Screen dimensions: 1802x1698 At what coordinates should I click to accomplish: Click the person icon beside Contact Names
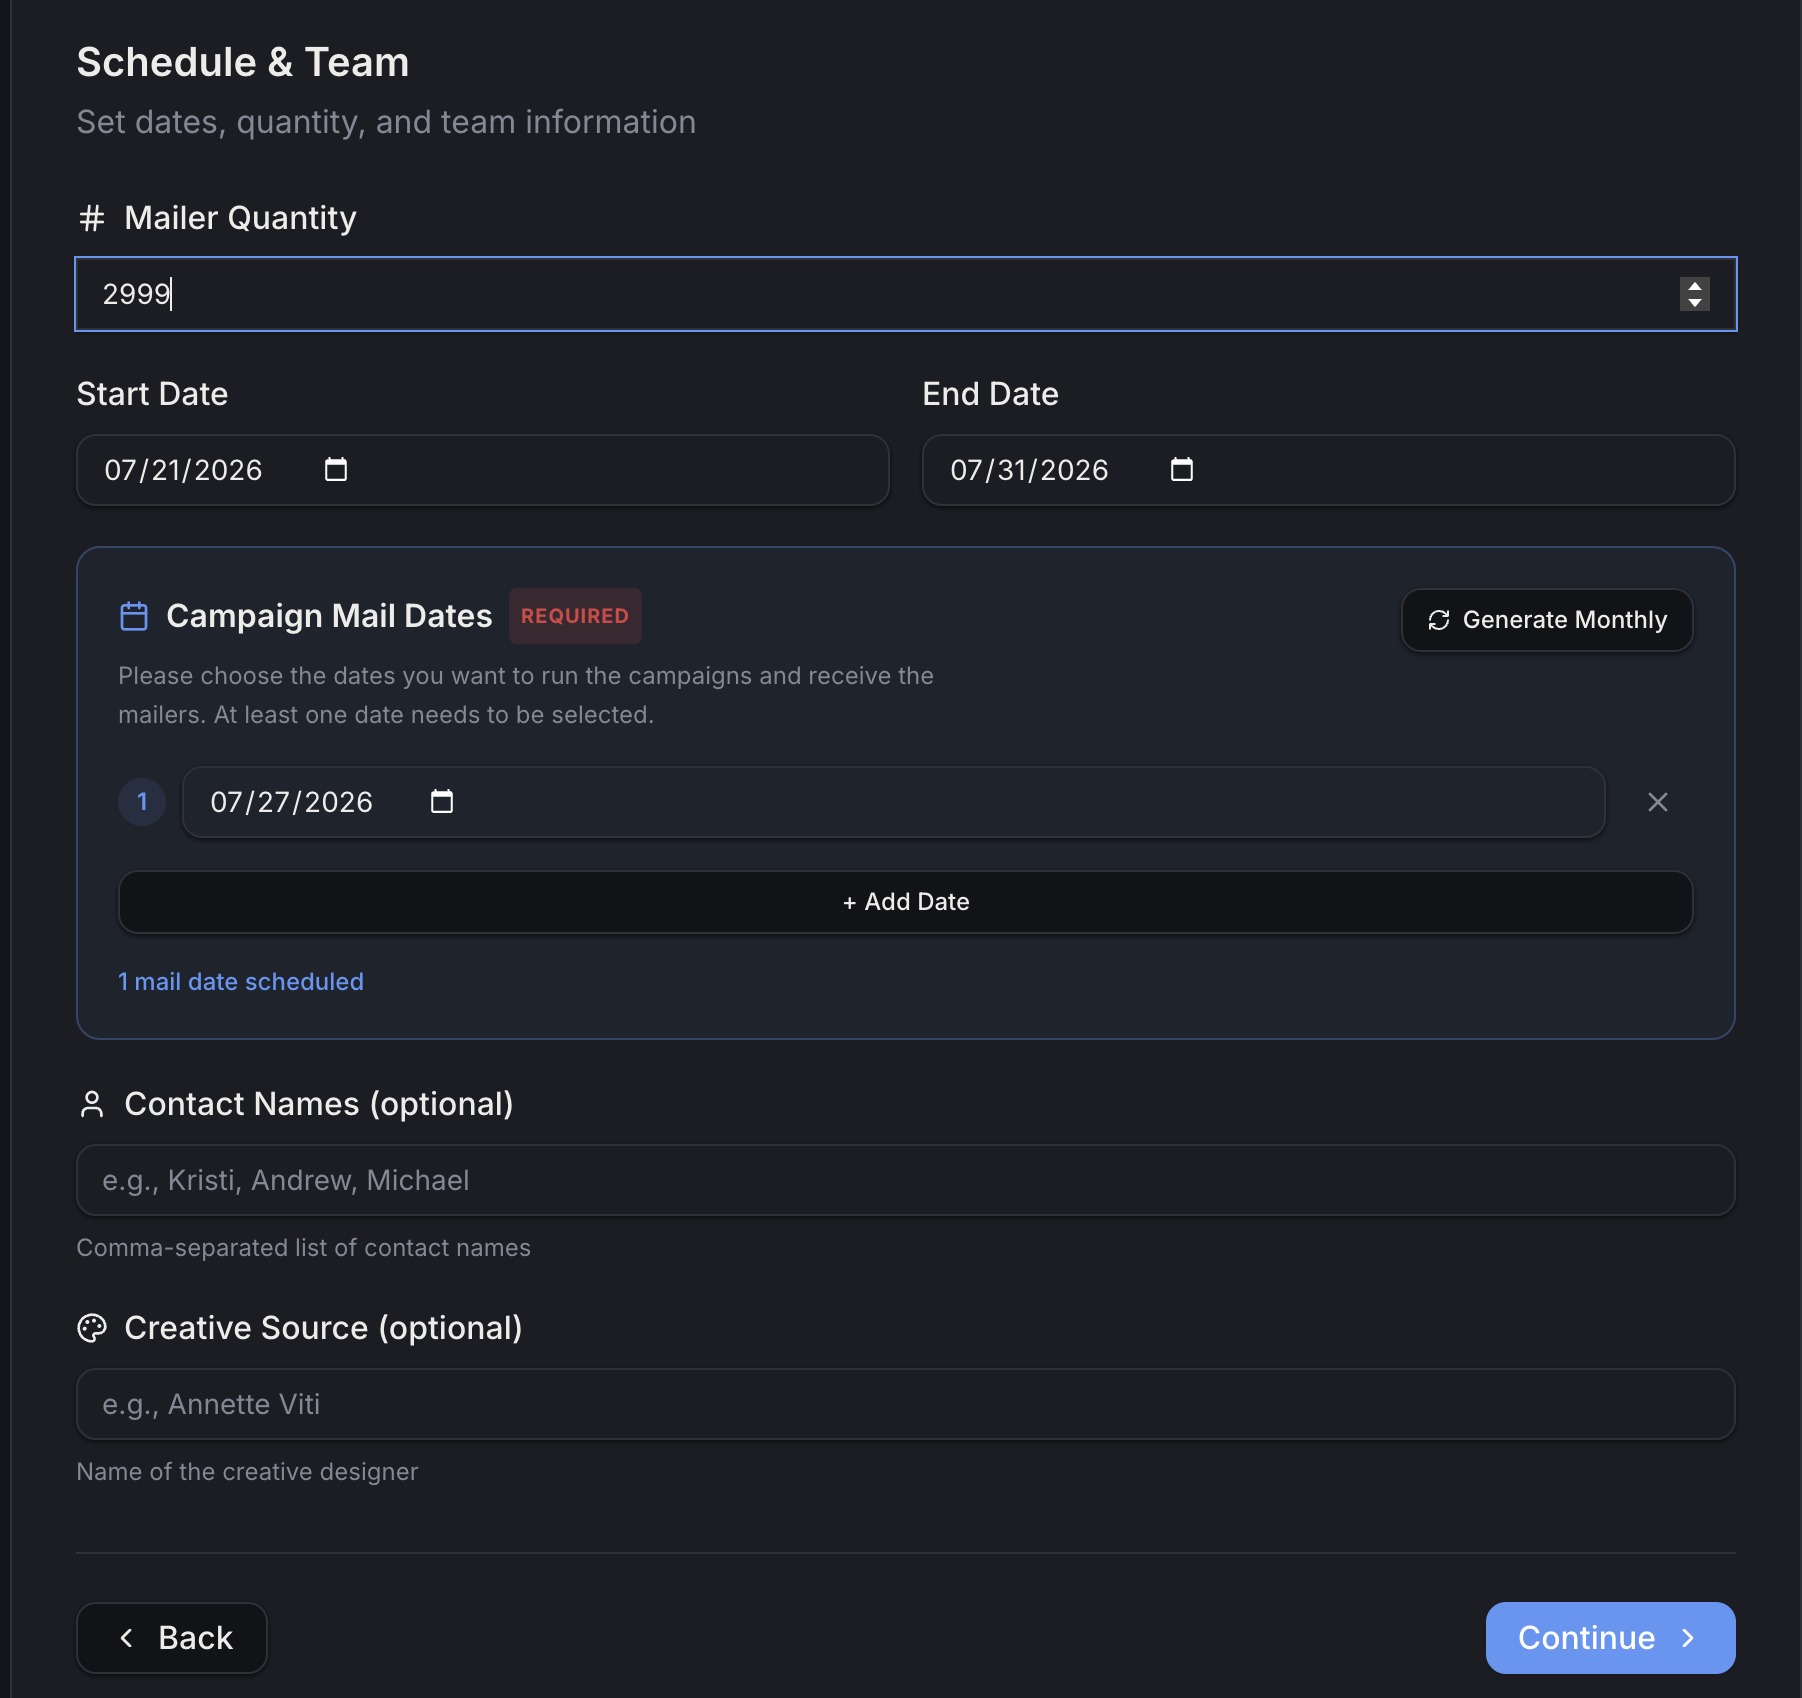[92, 1104]
